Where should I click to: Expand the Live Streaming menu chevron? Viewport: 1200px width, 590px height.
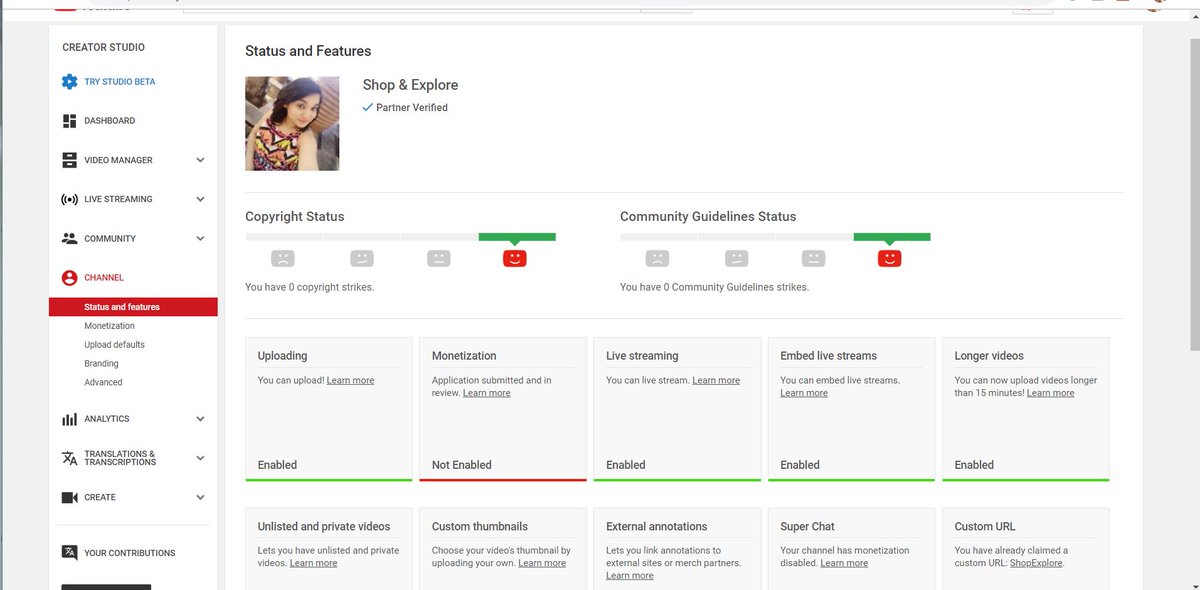click(x=200, y=199)
